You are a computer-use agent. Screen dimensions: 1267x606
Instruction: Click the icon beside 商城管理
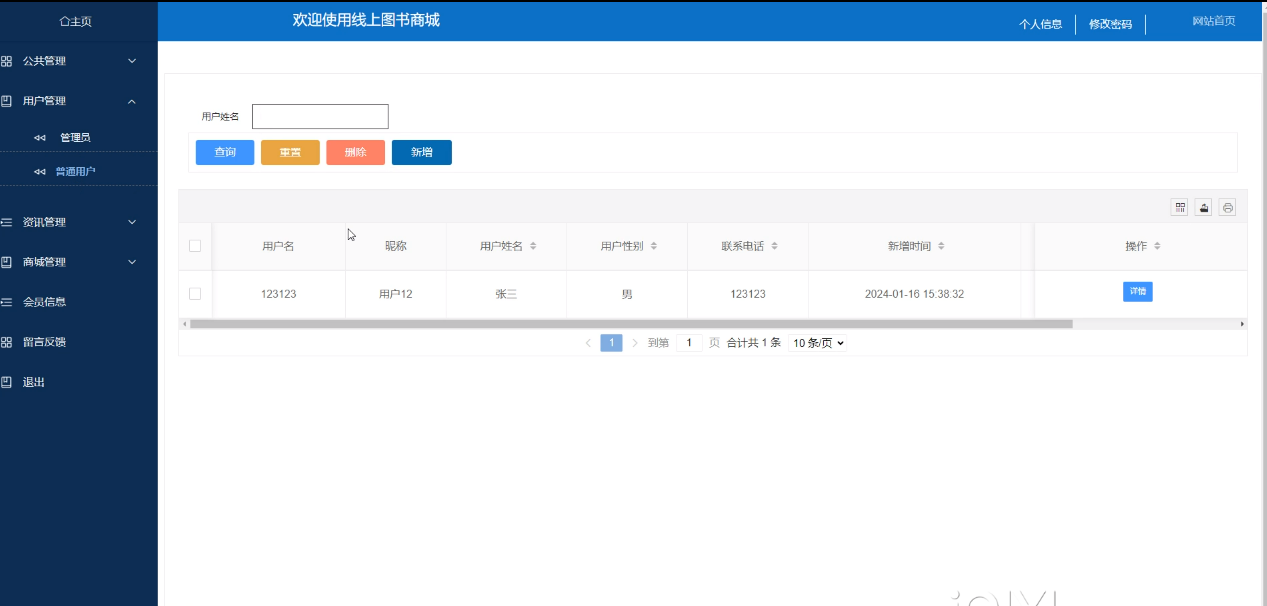6,262
